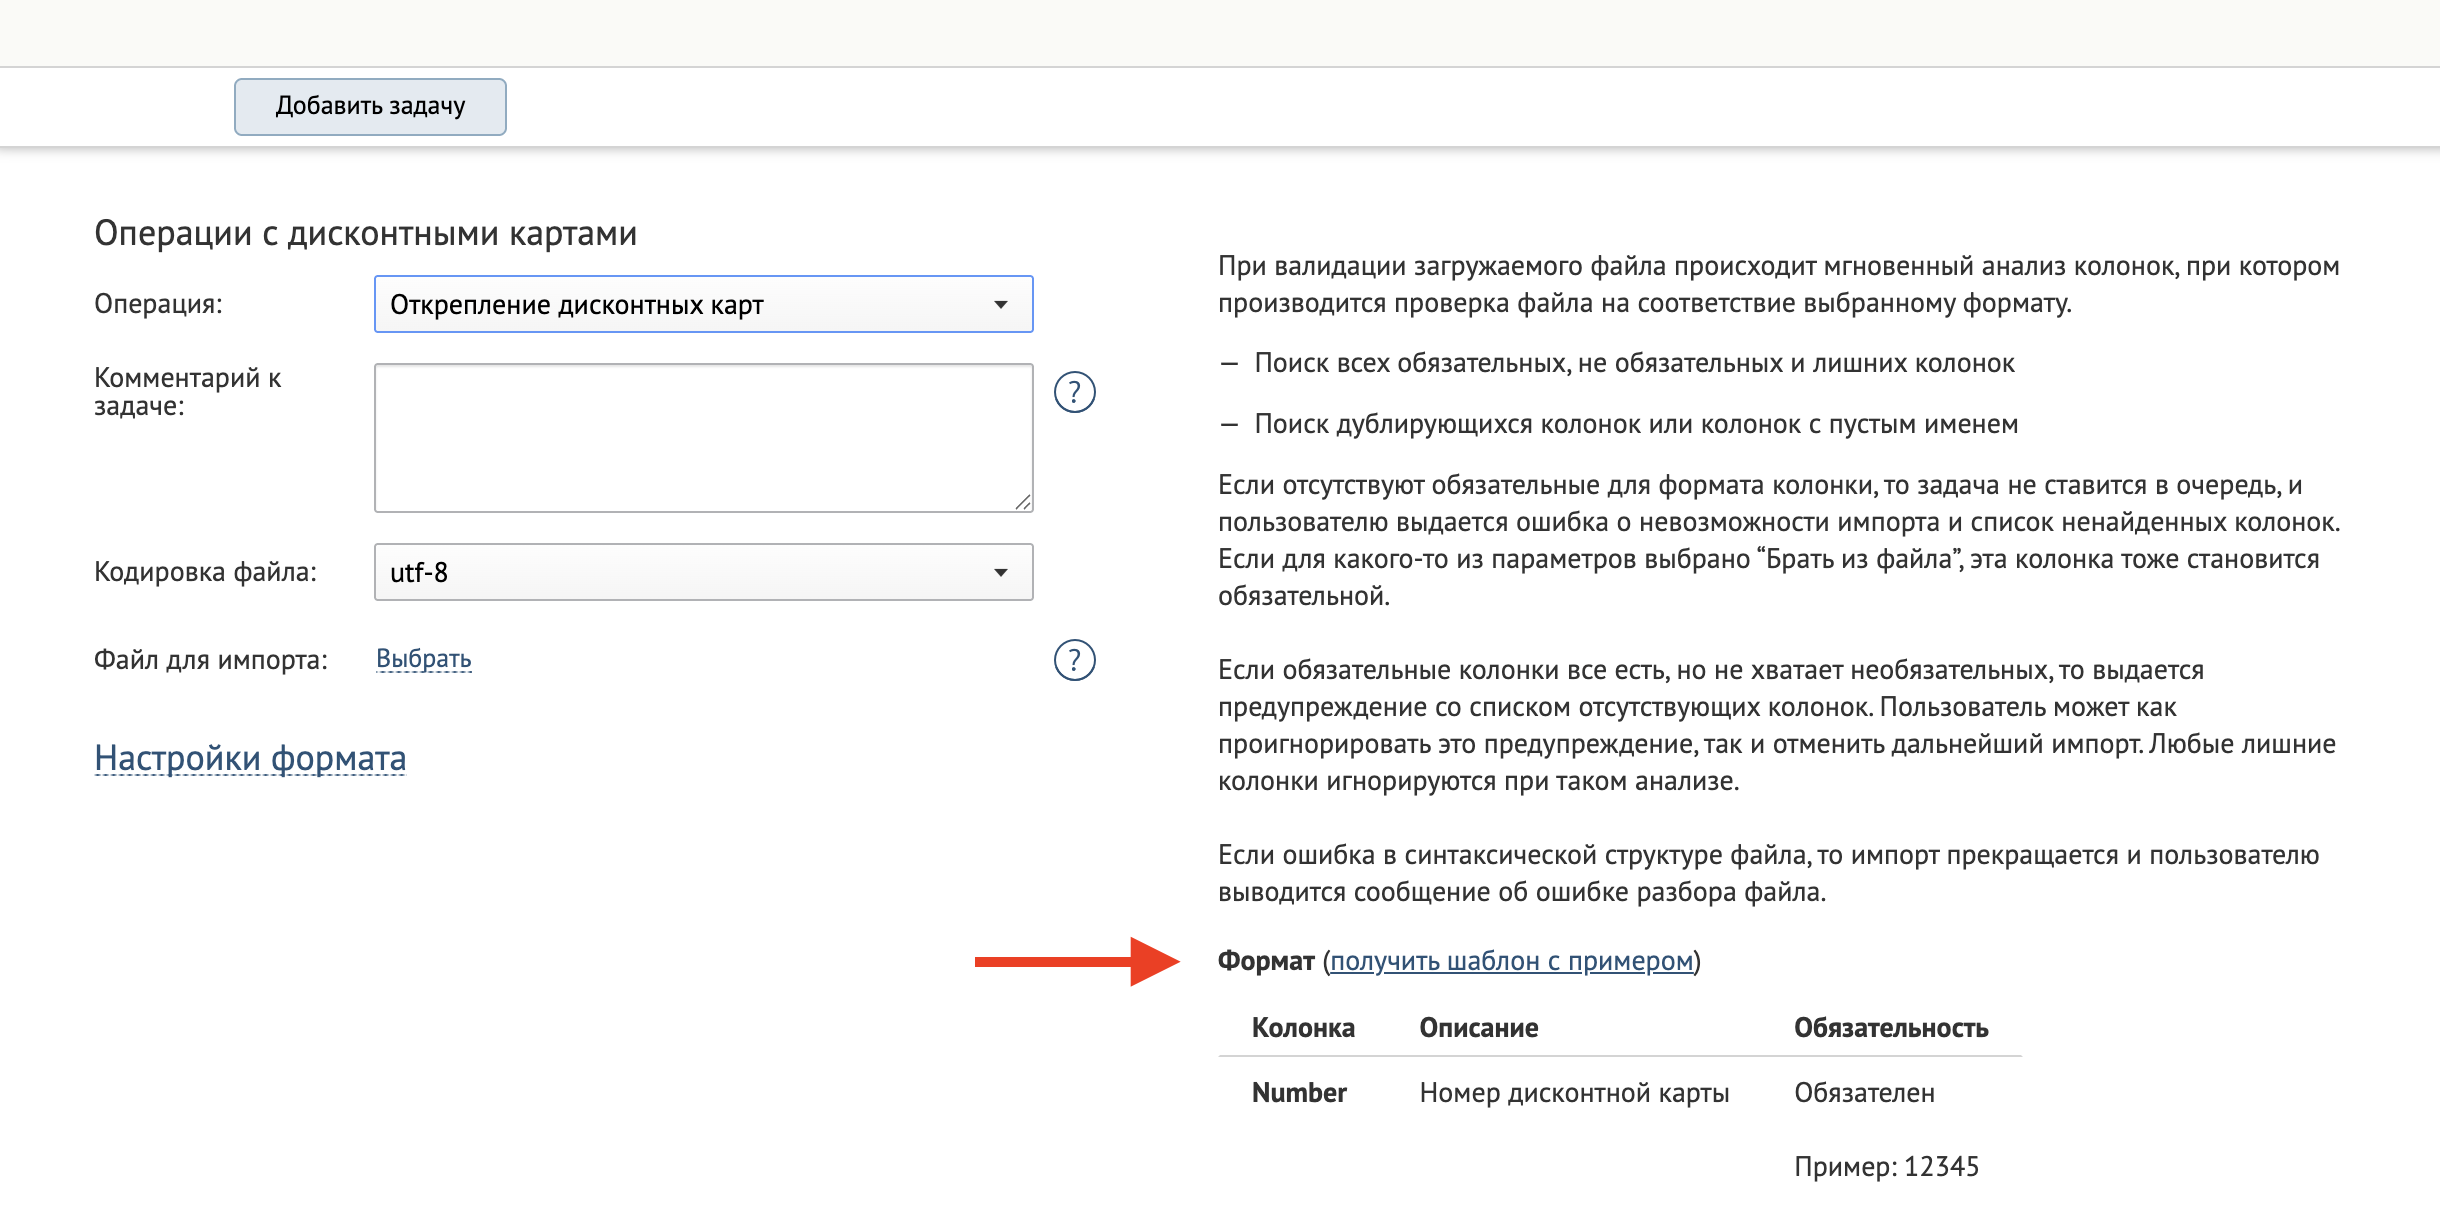
Task: Expand the Настройки формата section
Action: click(250, 758)
